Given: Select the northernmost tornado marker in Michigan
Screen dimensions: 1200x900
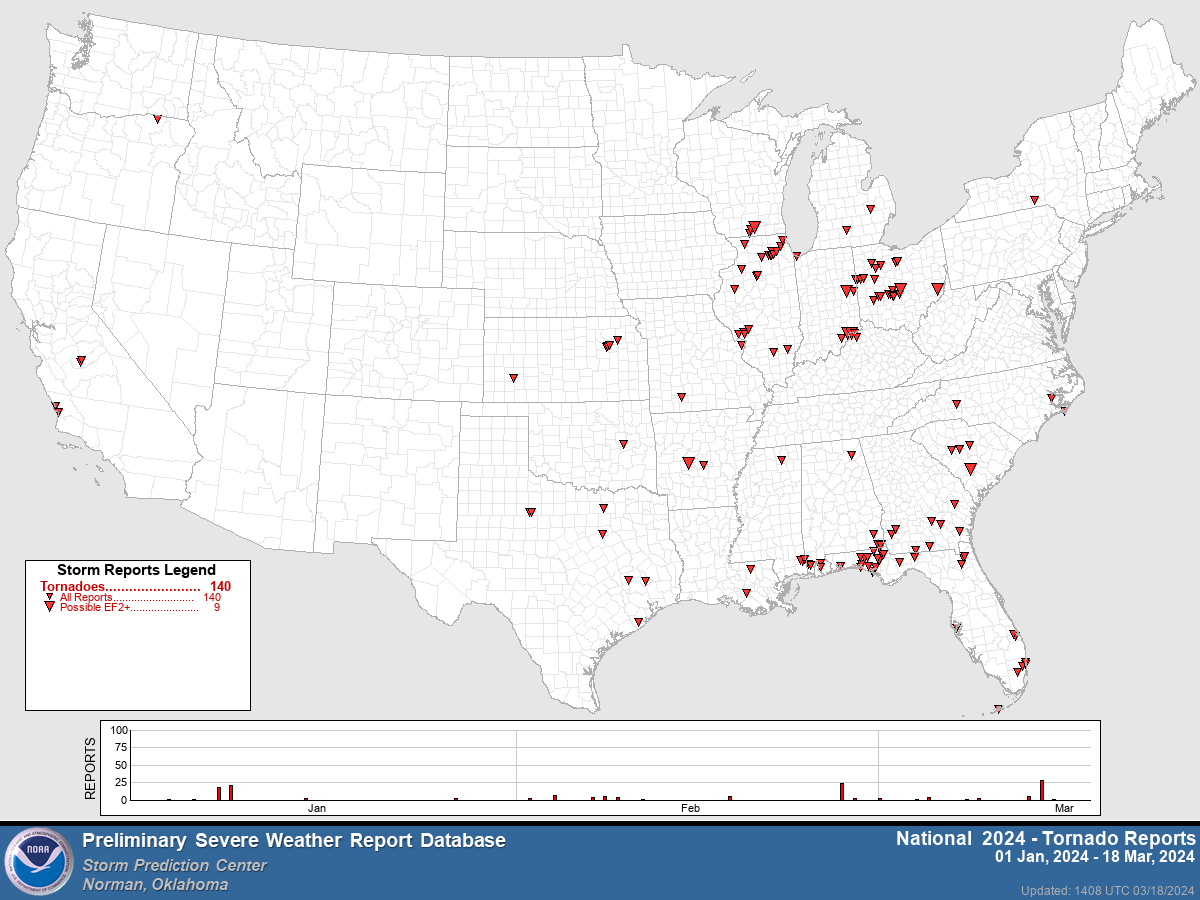Looking at the screenshot, I should tap(870, 209).
